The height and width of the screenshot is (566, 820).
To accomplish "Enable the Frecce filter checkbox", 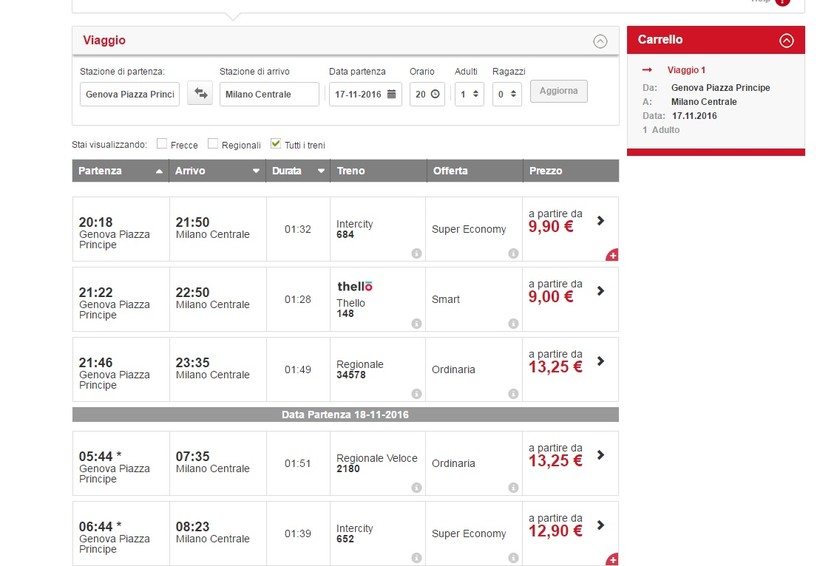I will (x=162, y=144).
